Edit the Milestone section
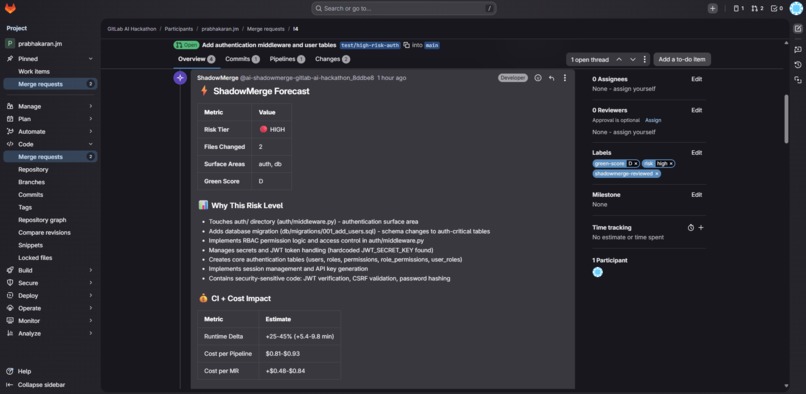Screen dimensions: 806x394 [697, 195]
